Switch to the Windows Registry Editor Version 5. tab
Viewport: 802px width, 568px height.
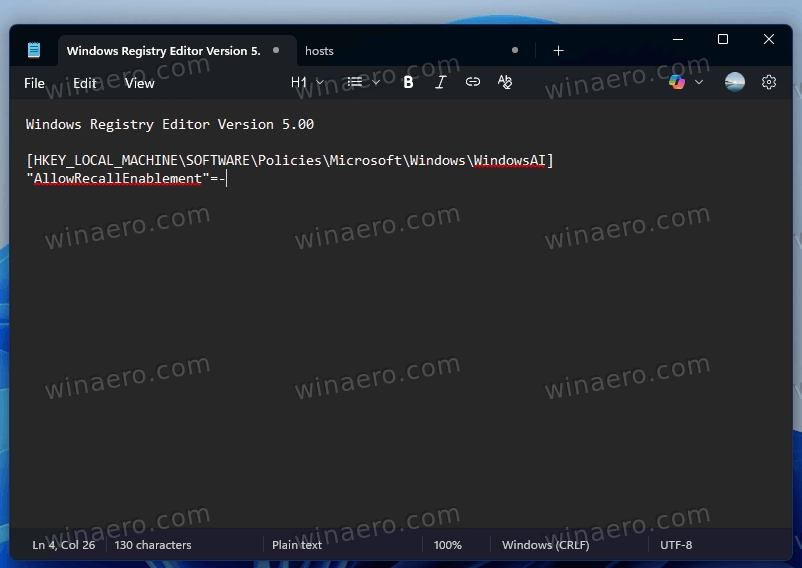pyautogui.click(x=177, y=51)
